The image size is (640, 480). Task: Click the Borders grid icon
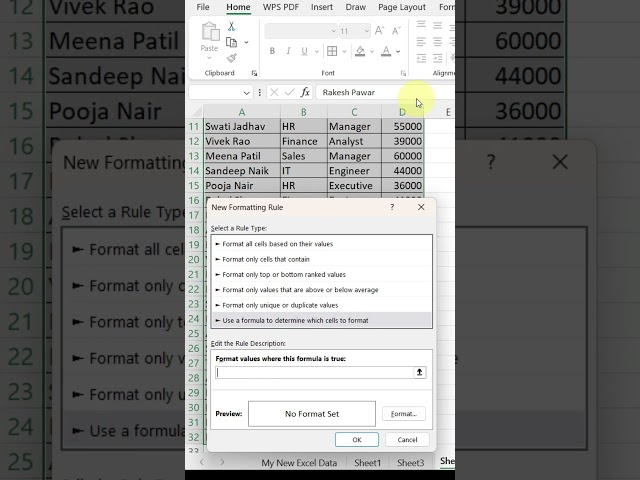[332, 51]
